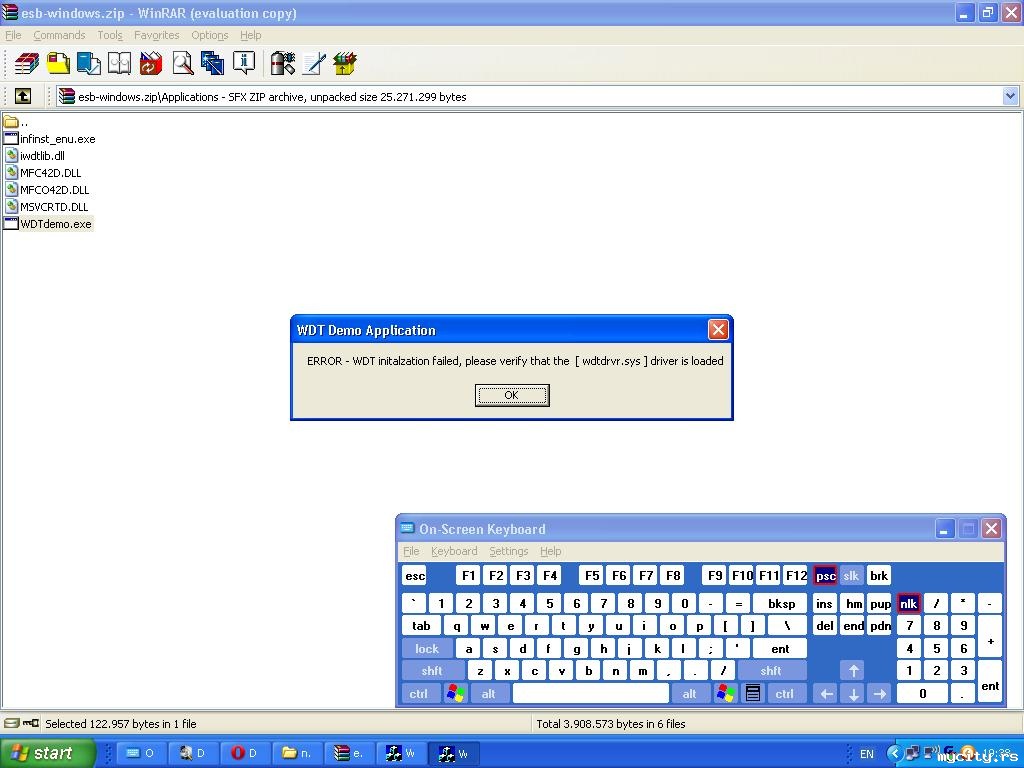1024x768 pixels.
Task: Select the MFCO42D.DLL file
Action: click(x=47, y=189)
